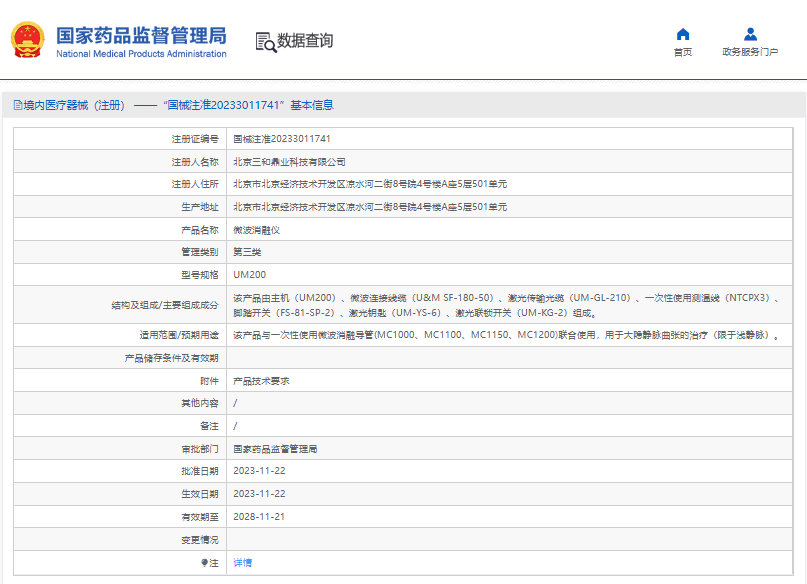Select the 2023-11-22 date in the 批准日期 row
This screenshot has width=807, height=584.
tap(259, 471)
